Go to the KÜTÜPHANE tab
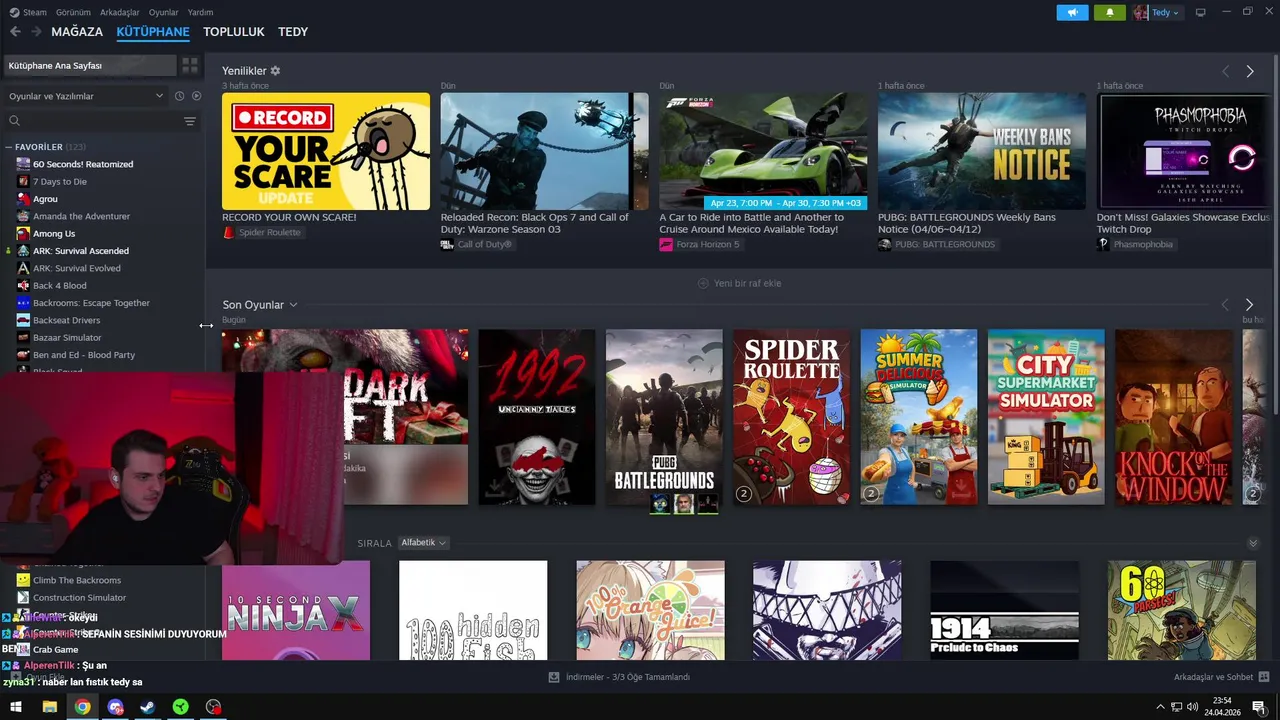 (153, 32)
